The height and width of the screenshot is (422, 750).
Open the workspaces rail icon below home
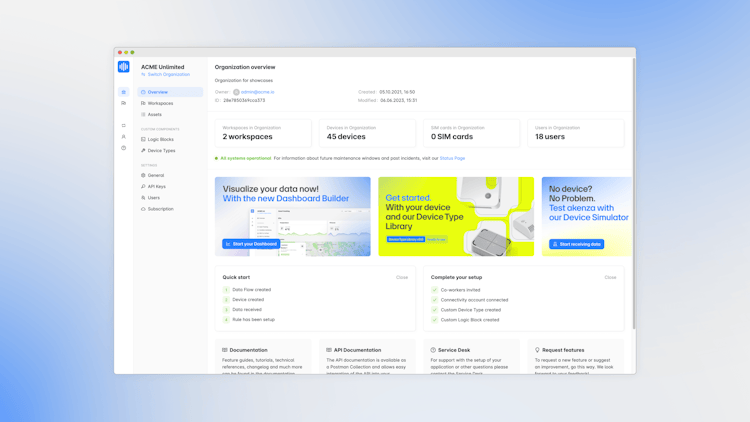(123, 103)
